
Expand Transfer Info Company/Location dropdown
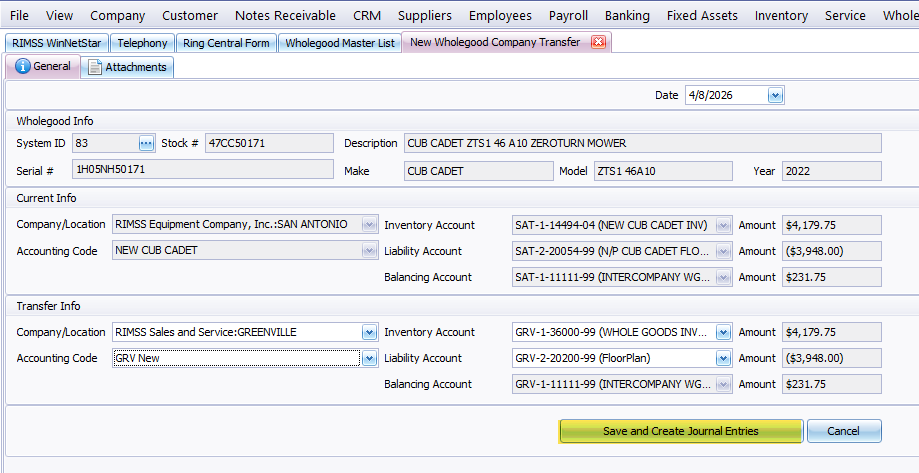pos(369,332)
